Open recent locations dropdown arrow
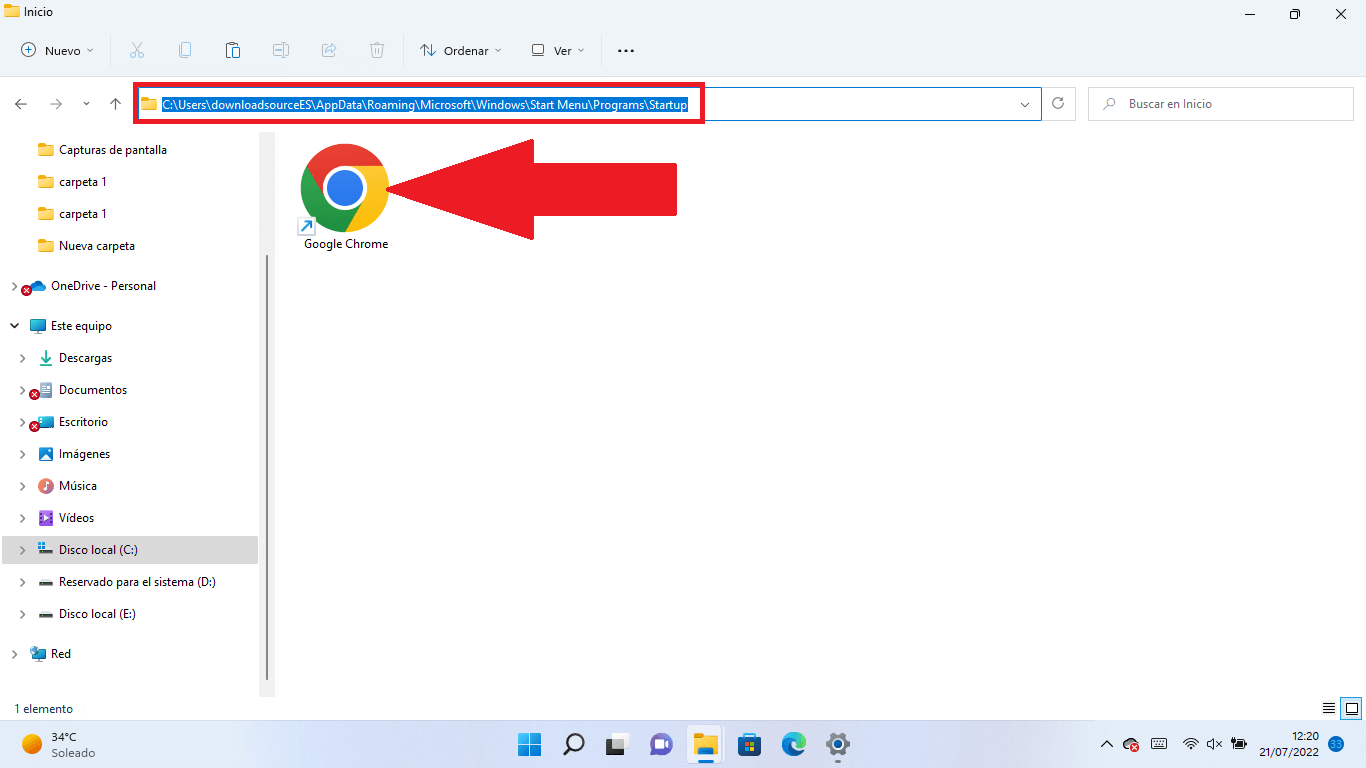Screen dimensions: 1366x768 pyautogui.click(x=86, y=104)
